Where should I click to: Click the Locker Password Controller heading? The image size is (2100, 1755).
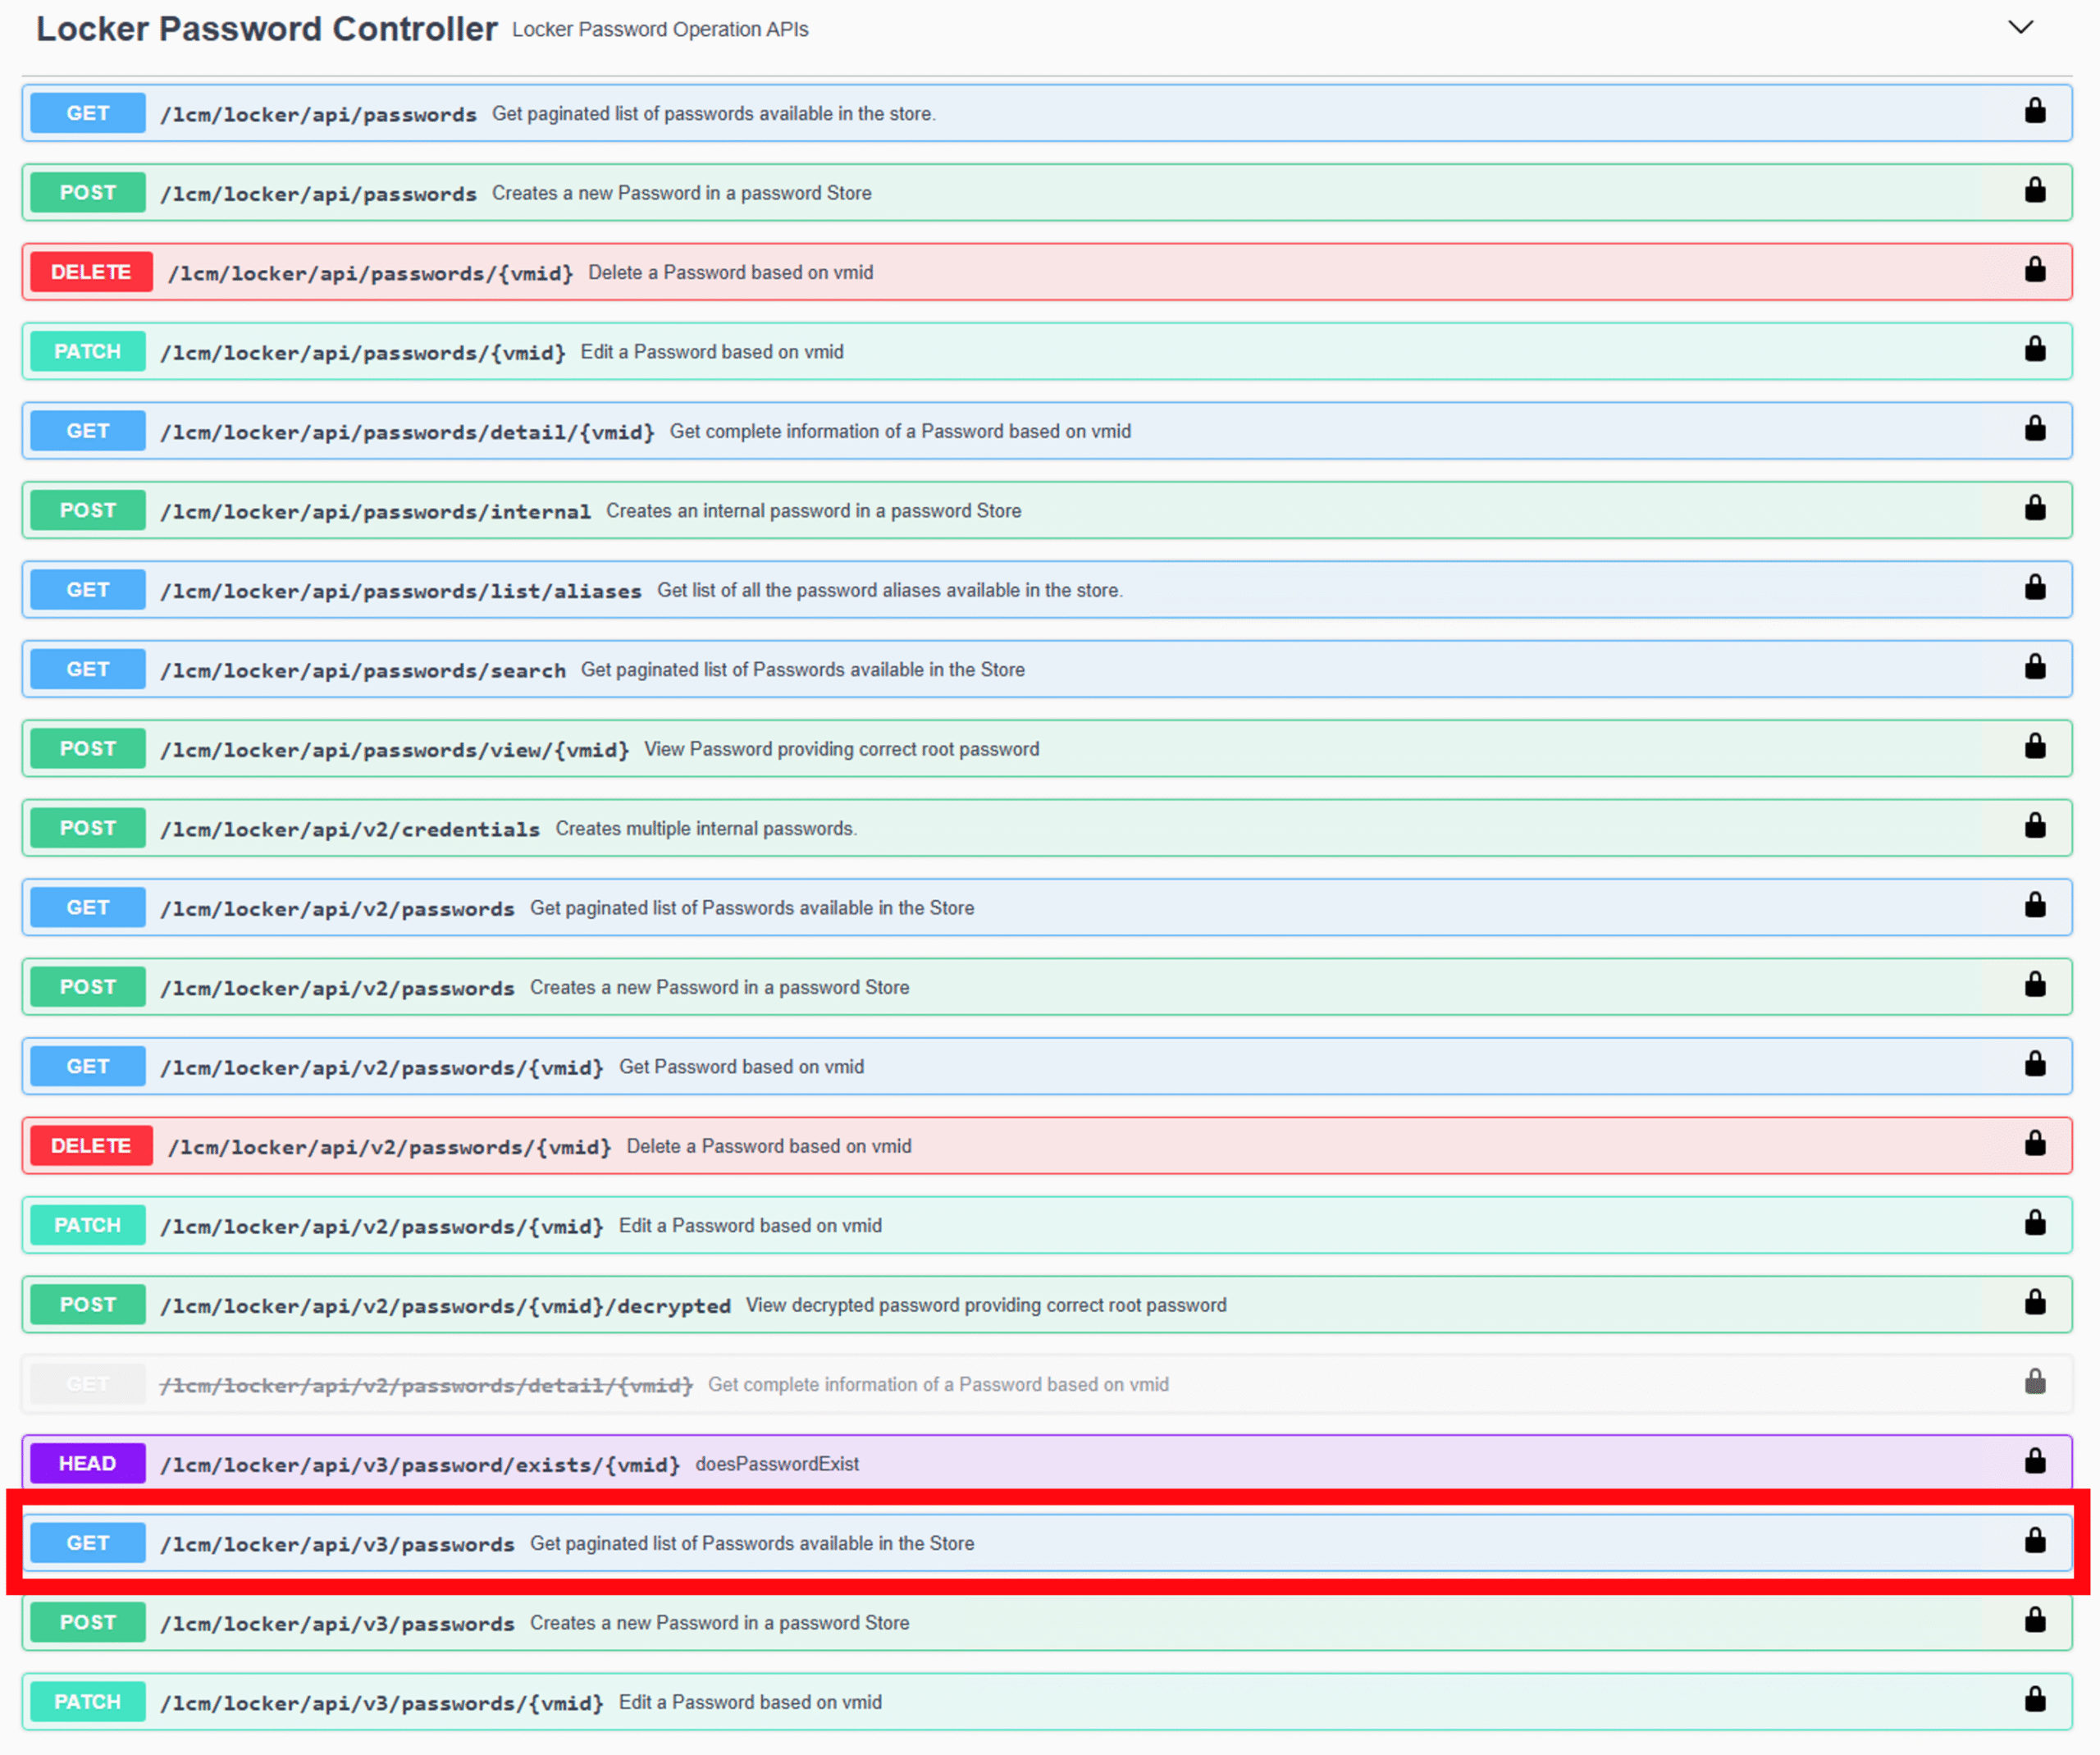(266, 29)
